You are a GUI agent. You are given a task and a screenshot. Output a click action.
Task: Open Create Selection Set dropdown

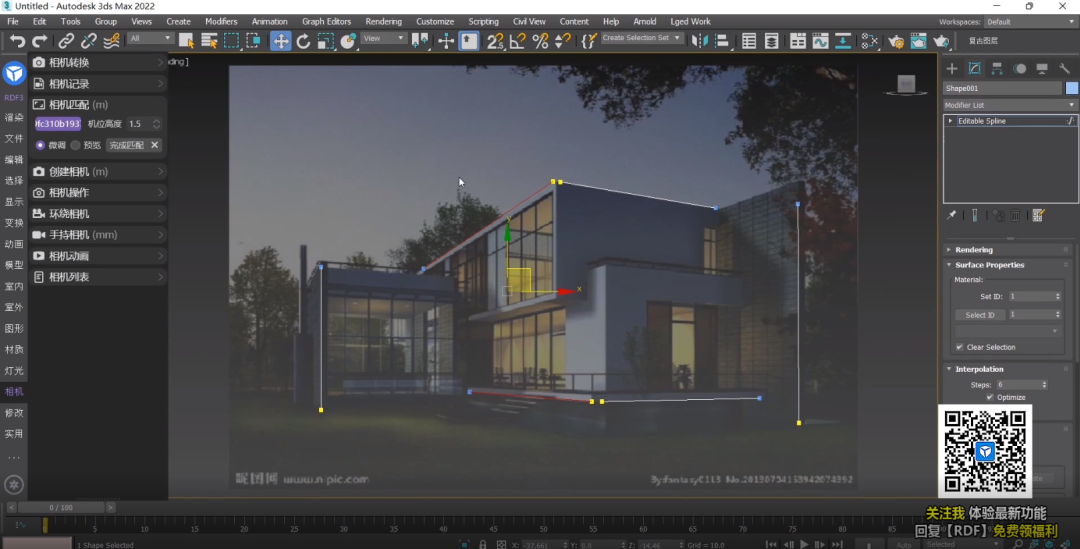[642, 38]
